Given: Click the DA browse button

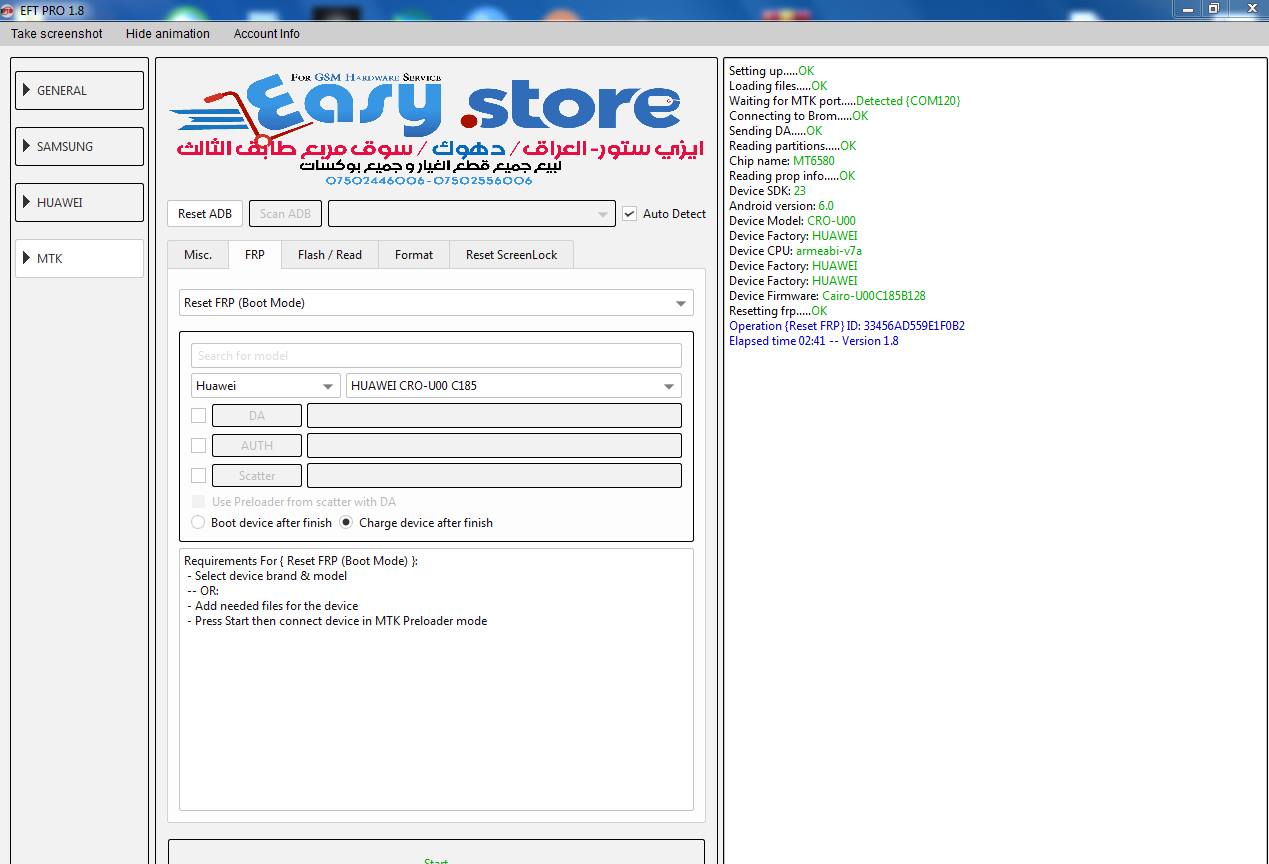Looking at the screenshot, I should click(257, 416).
